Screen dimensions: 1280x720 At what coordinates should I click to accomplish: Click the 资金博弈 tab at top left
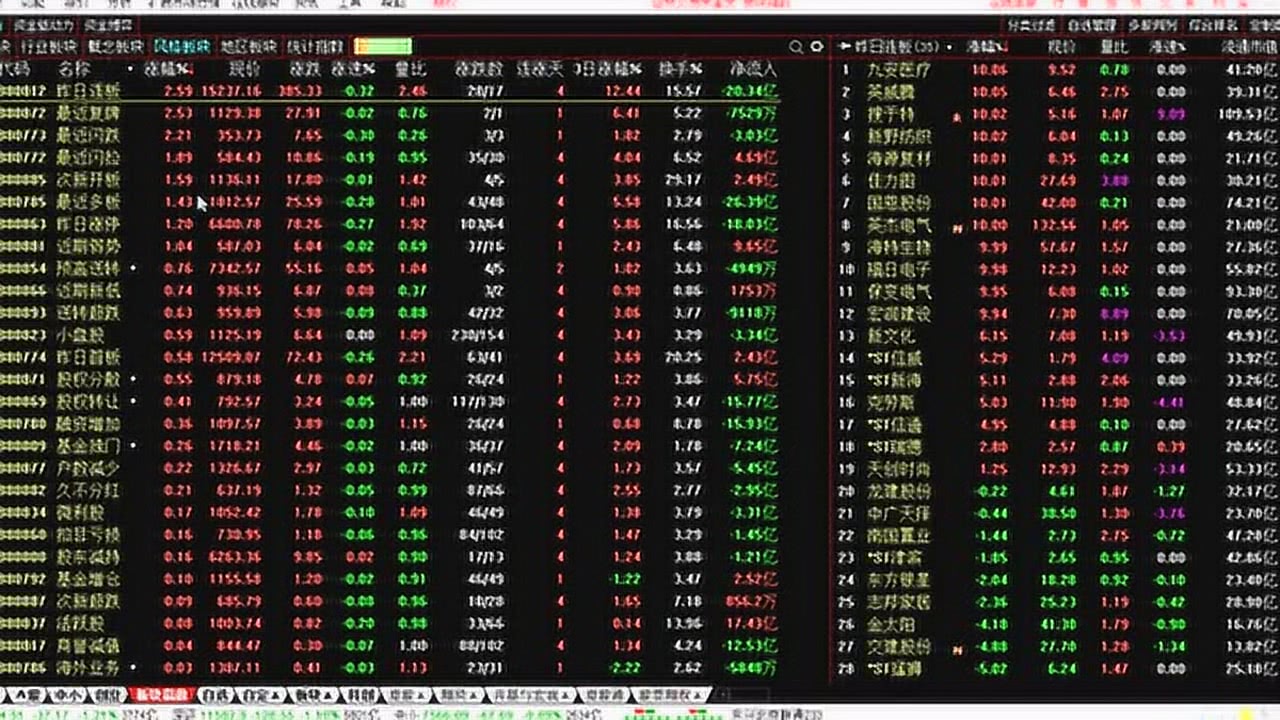(107, 25)
